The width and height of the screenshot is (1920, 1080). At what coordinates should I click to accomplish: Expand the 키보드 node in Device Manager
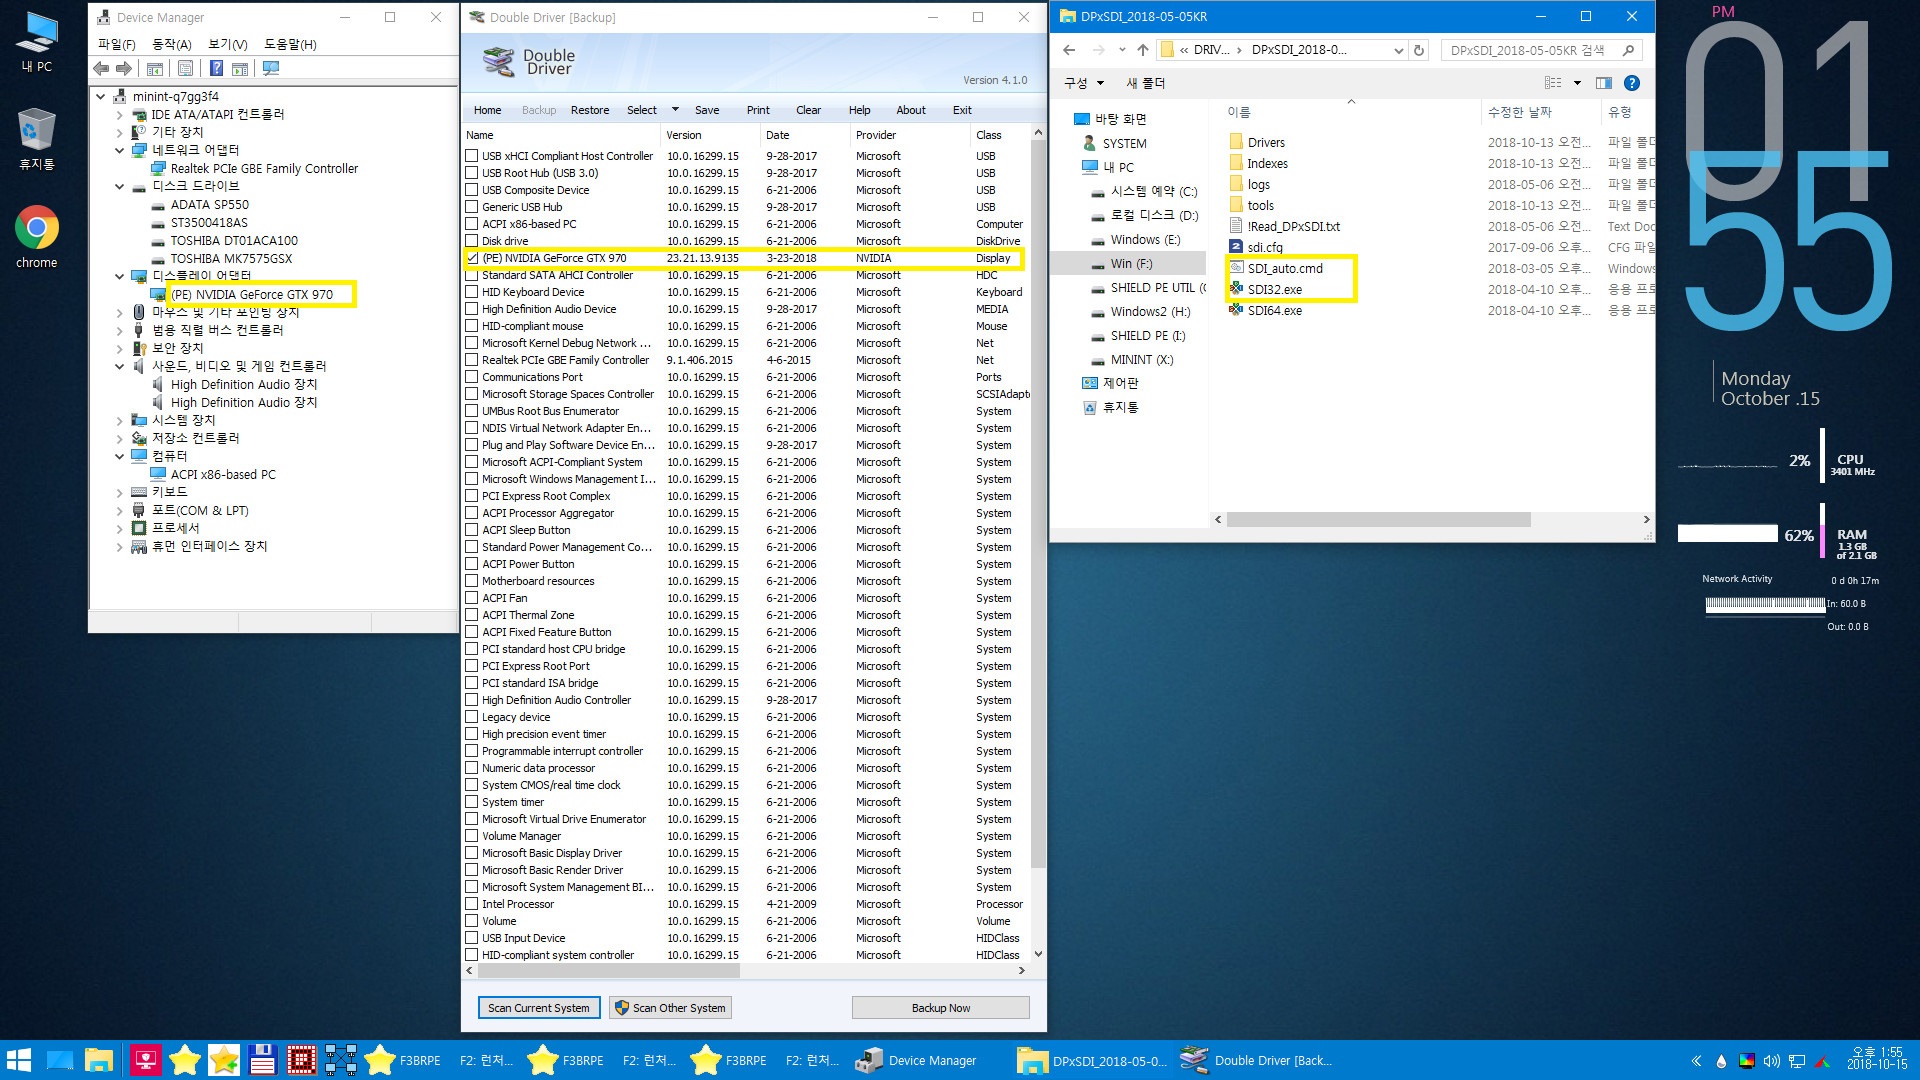[x=120, y=493]
